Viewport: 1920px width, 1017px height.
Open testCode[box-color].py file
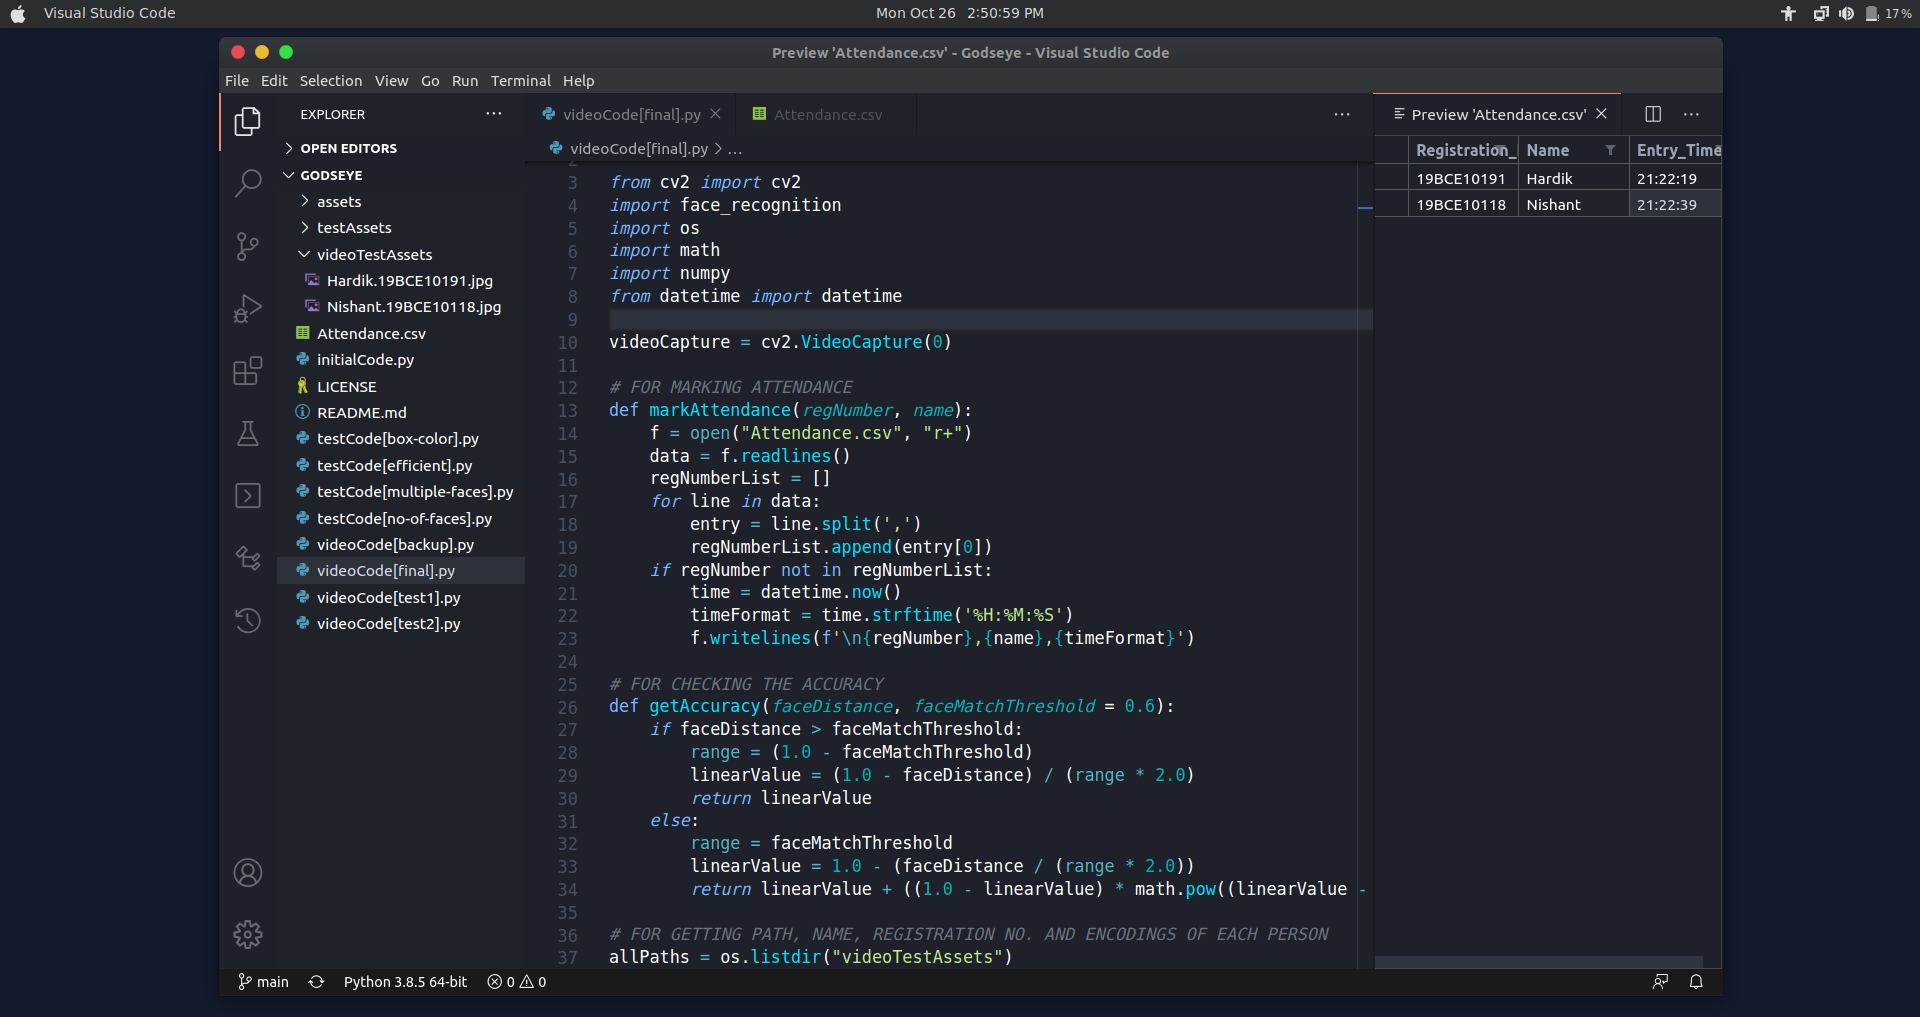[400, 439]
